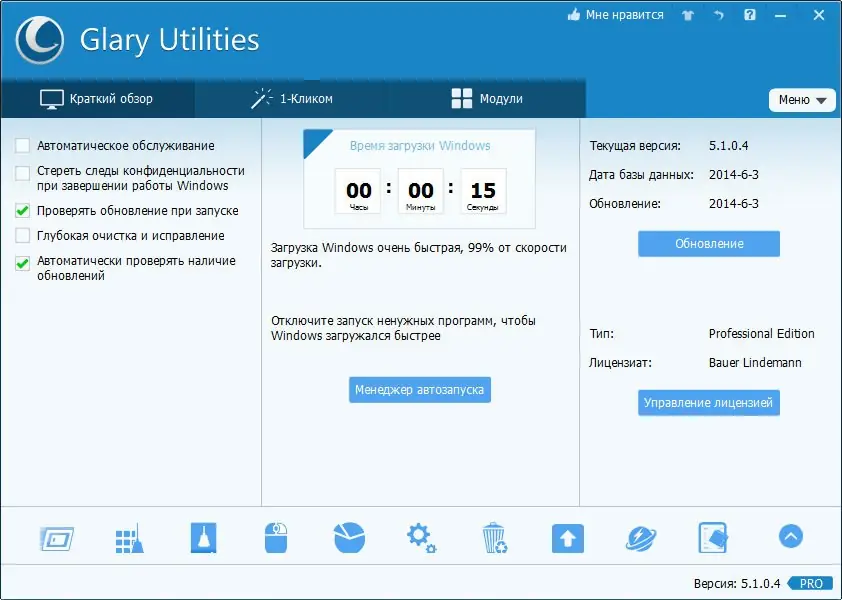Enable 'Глубокая очистка и исправление' checkbox
Image resolution: width=842 pixels, height=600 pixels.
click(x=23, y=235)
